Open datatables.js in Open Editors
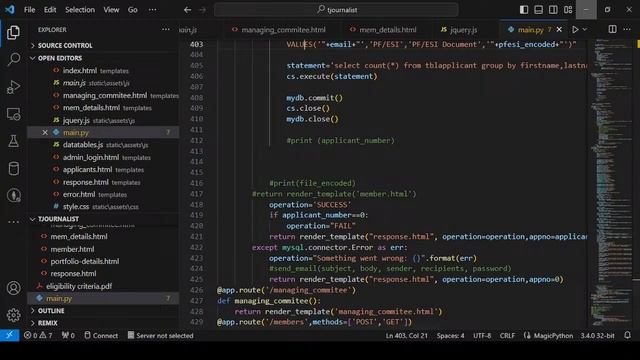The image size is (640, 360). [103, 145]
